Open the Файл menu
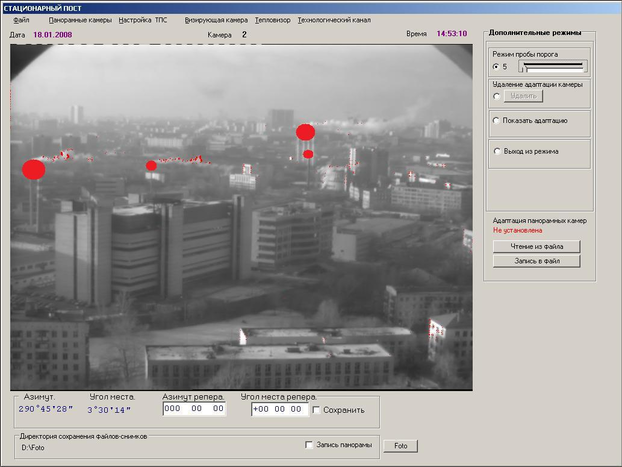This screenshot has height=467, width=622. 21,20
